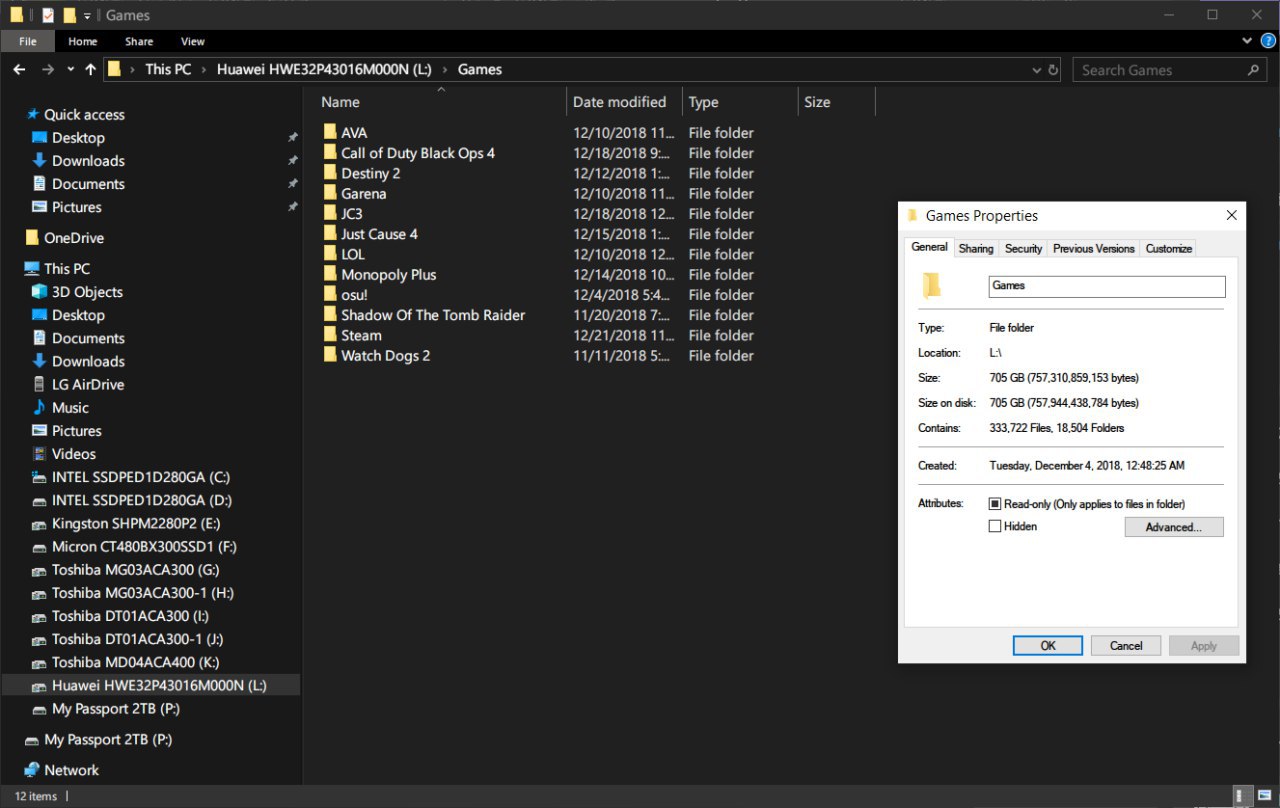
Task: Click the Properties quick access toolbar icon
Action: click(x=48, y=15)
